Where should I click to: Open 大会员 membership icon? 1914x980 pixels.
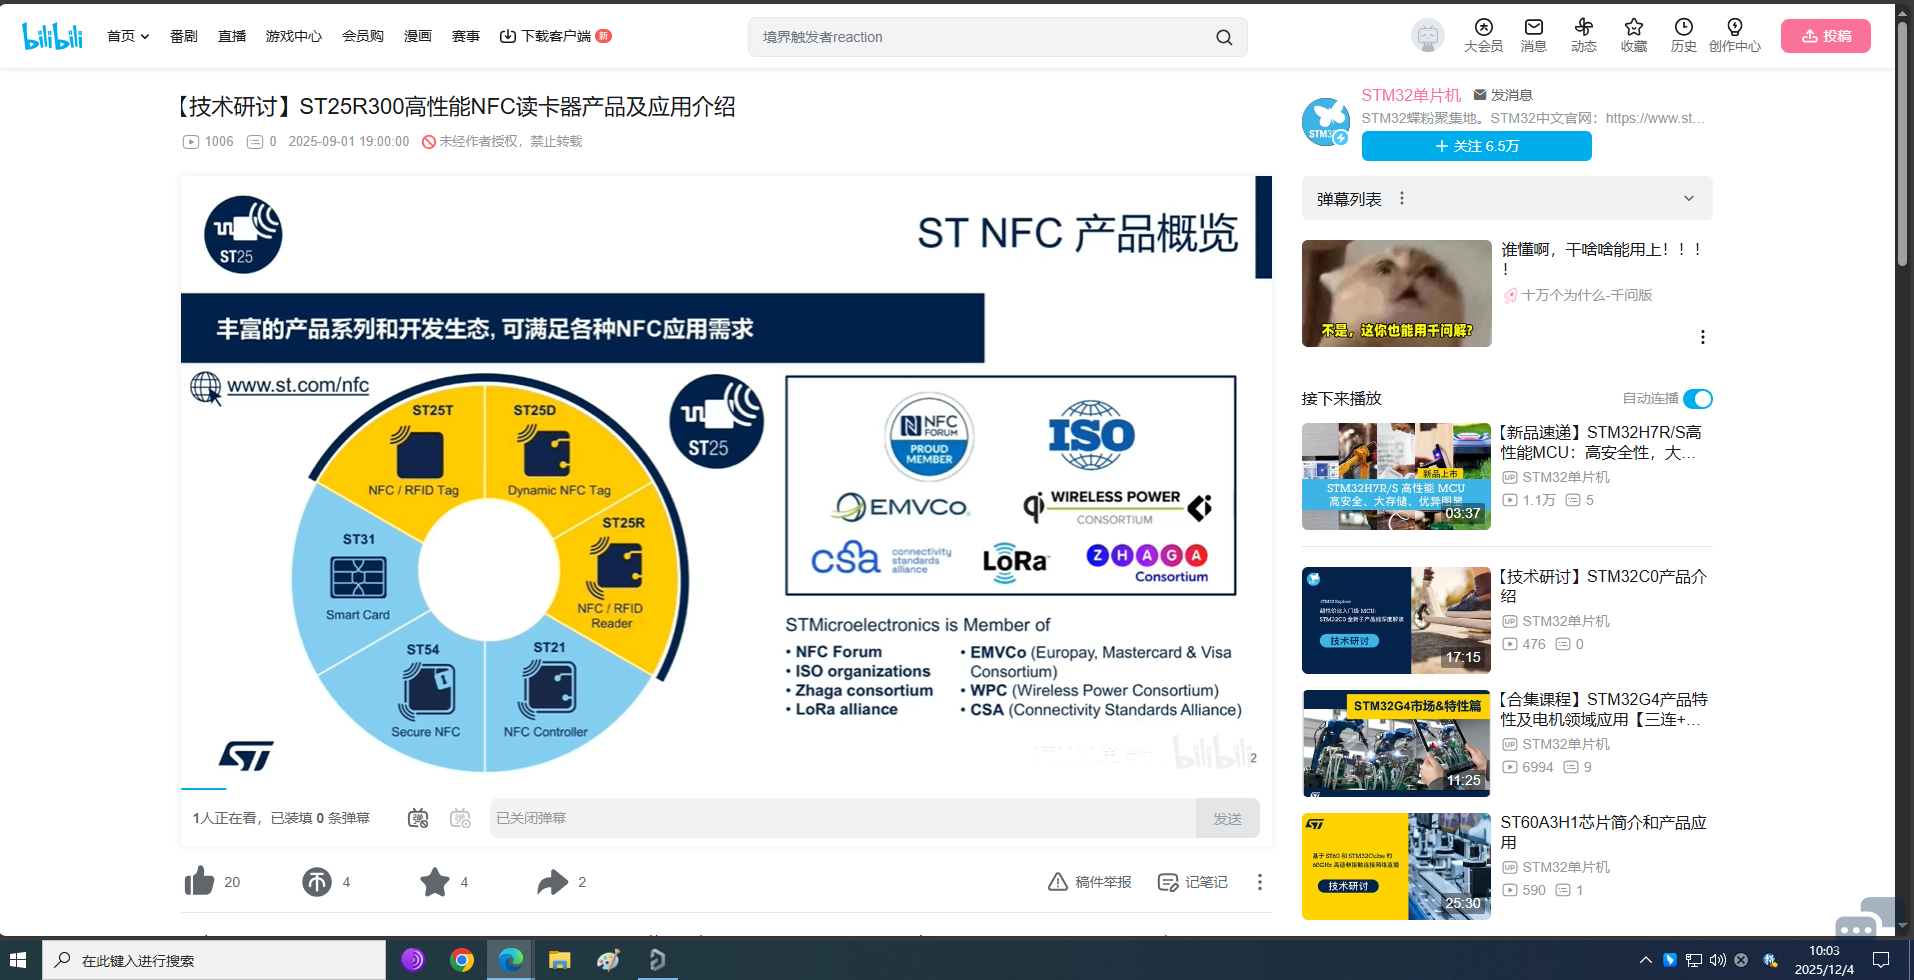(1483, 36)
